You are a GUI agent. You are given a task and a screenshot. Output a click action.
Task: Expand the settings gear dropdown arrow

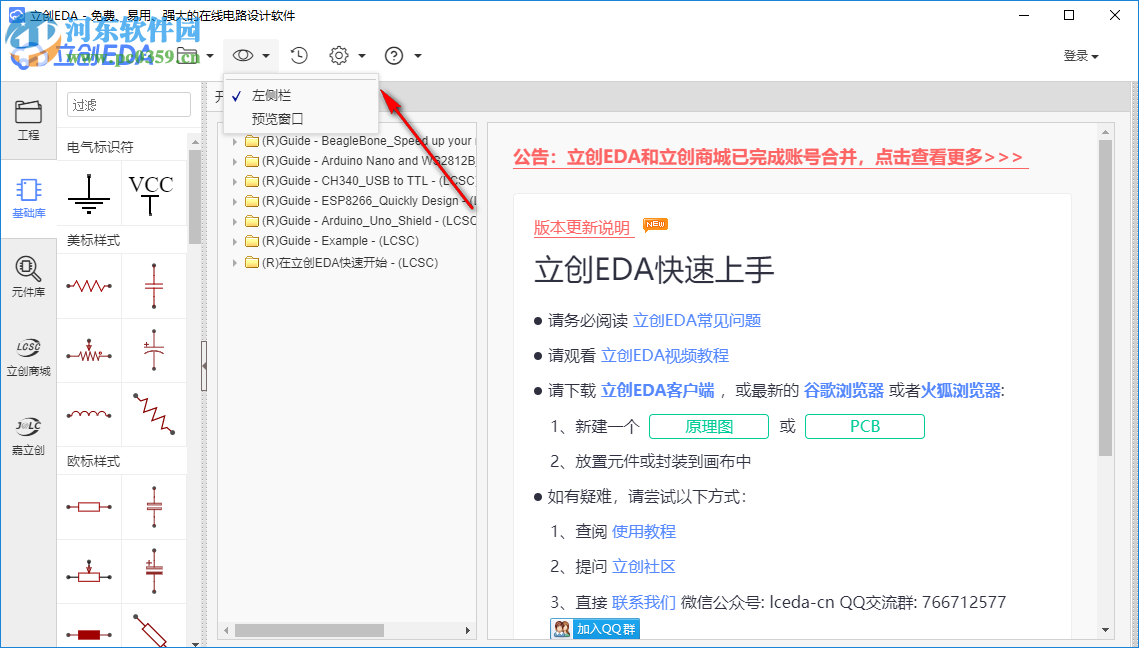362,56
